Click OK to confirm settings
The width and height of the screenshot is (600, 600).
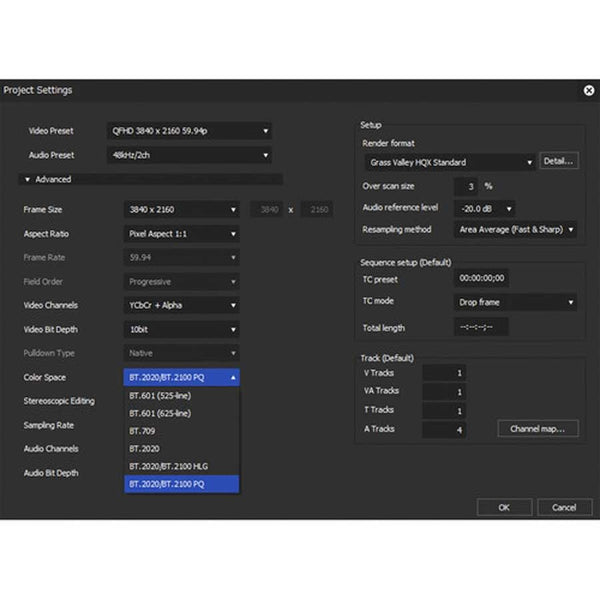click(504, 507)
